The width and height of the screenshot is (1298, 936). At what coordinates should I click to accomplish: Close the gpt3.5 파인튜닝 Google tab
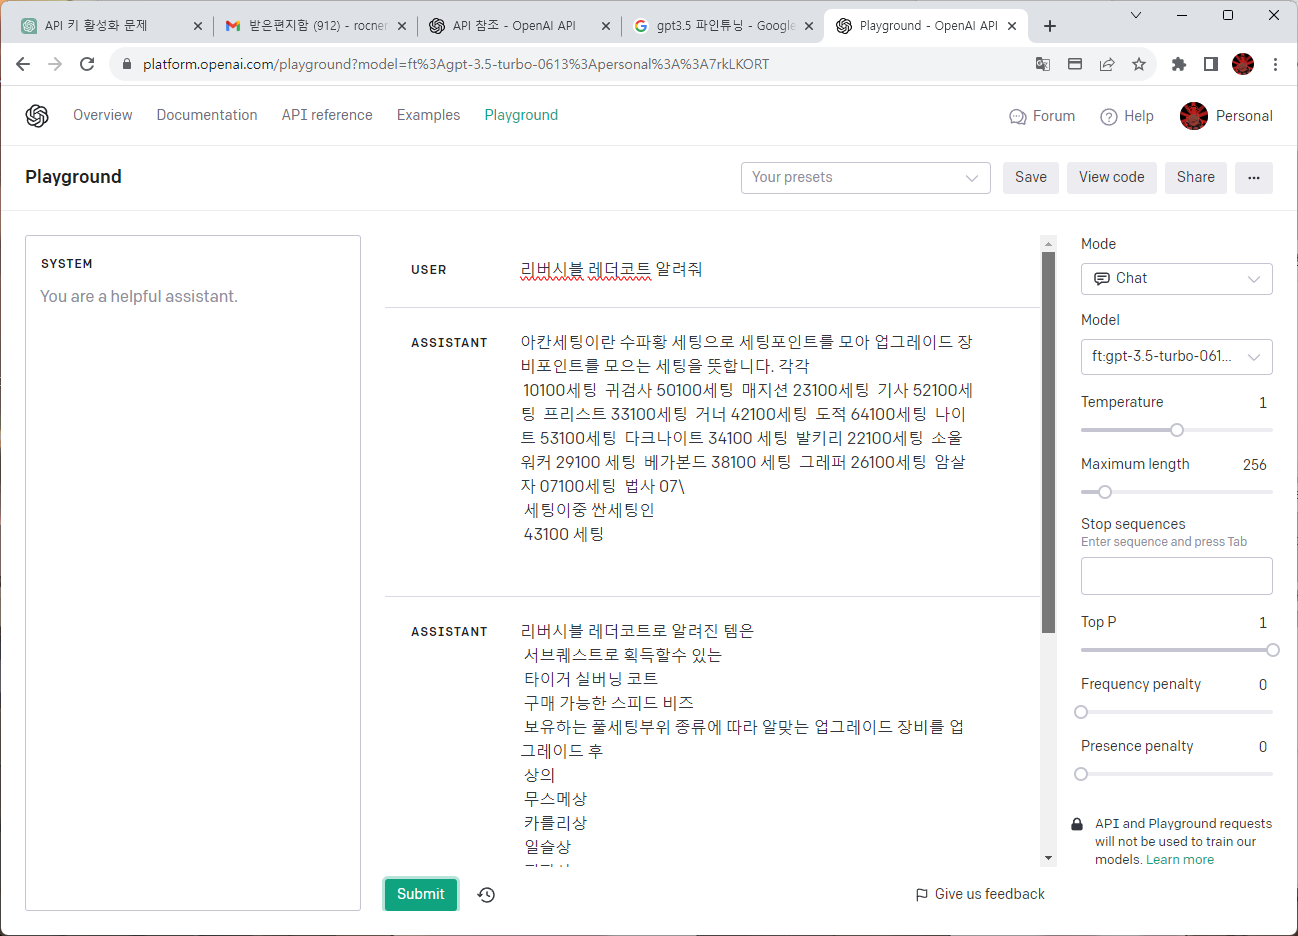pos(809,26)
